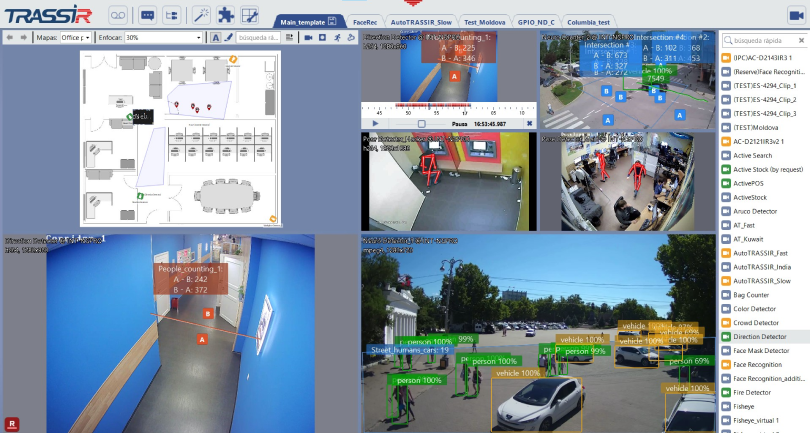Open the Enfocar 30% zoom dropdown
This screenshot has width=810, height=433.
165,37
